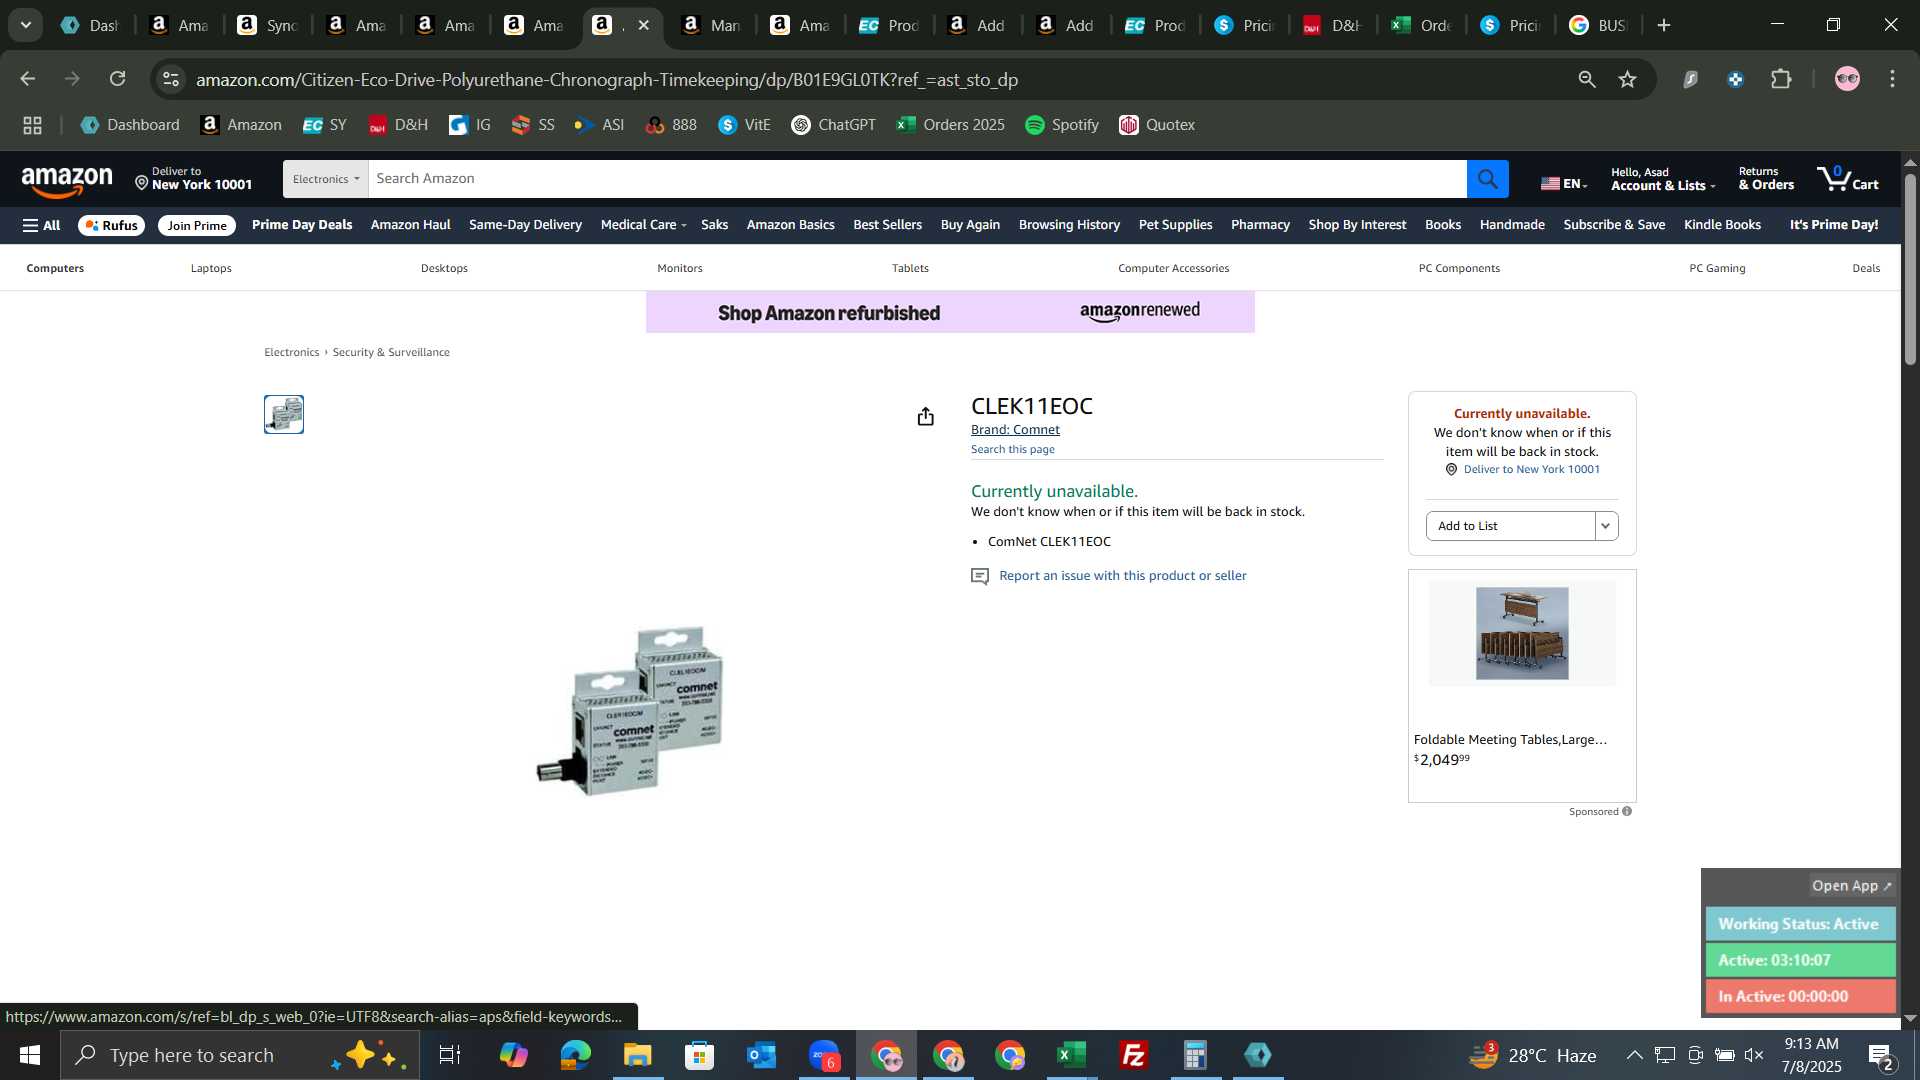
Task: Select Best Sellers in the nav bar
Action: pos(887,225)
